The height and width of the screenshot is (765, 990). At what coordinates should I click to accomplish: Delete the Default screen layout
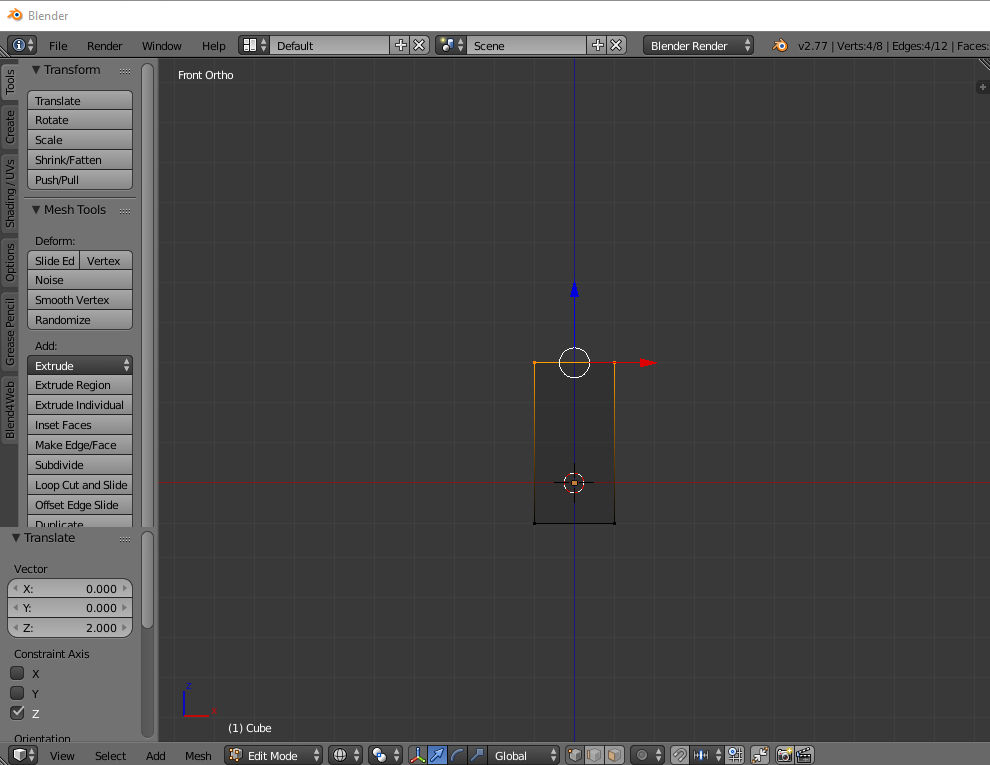419,45
